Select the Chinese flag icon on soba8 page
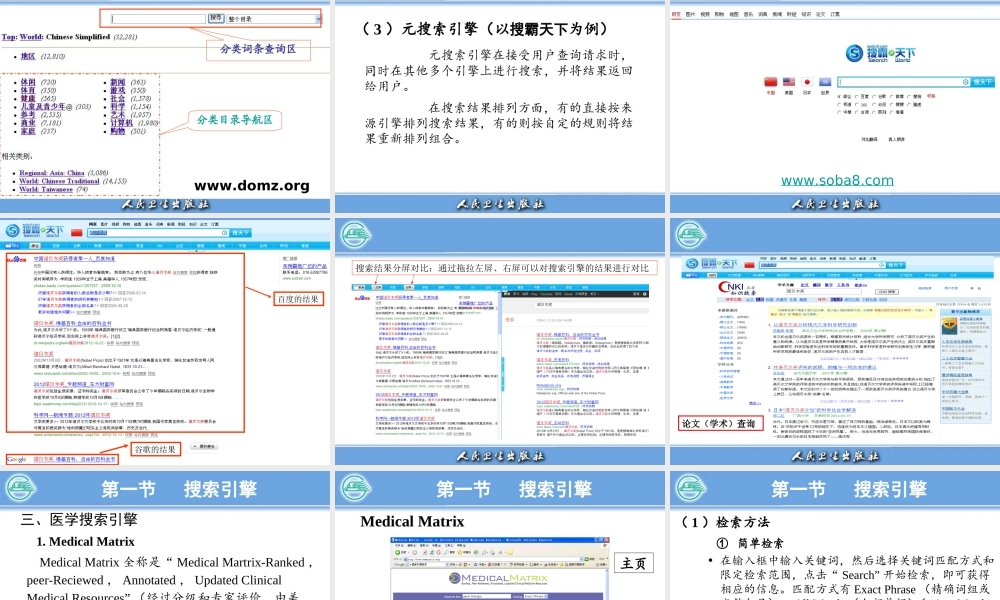 pyautogui.click(x=770, y=82)
